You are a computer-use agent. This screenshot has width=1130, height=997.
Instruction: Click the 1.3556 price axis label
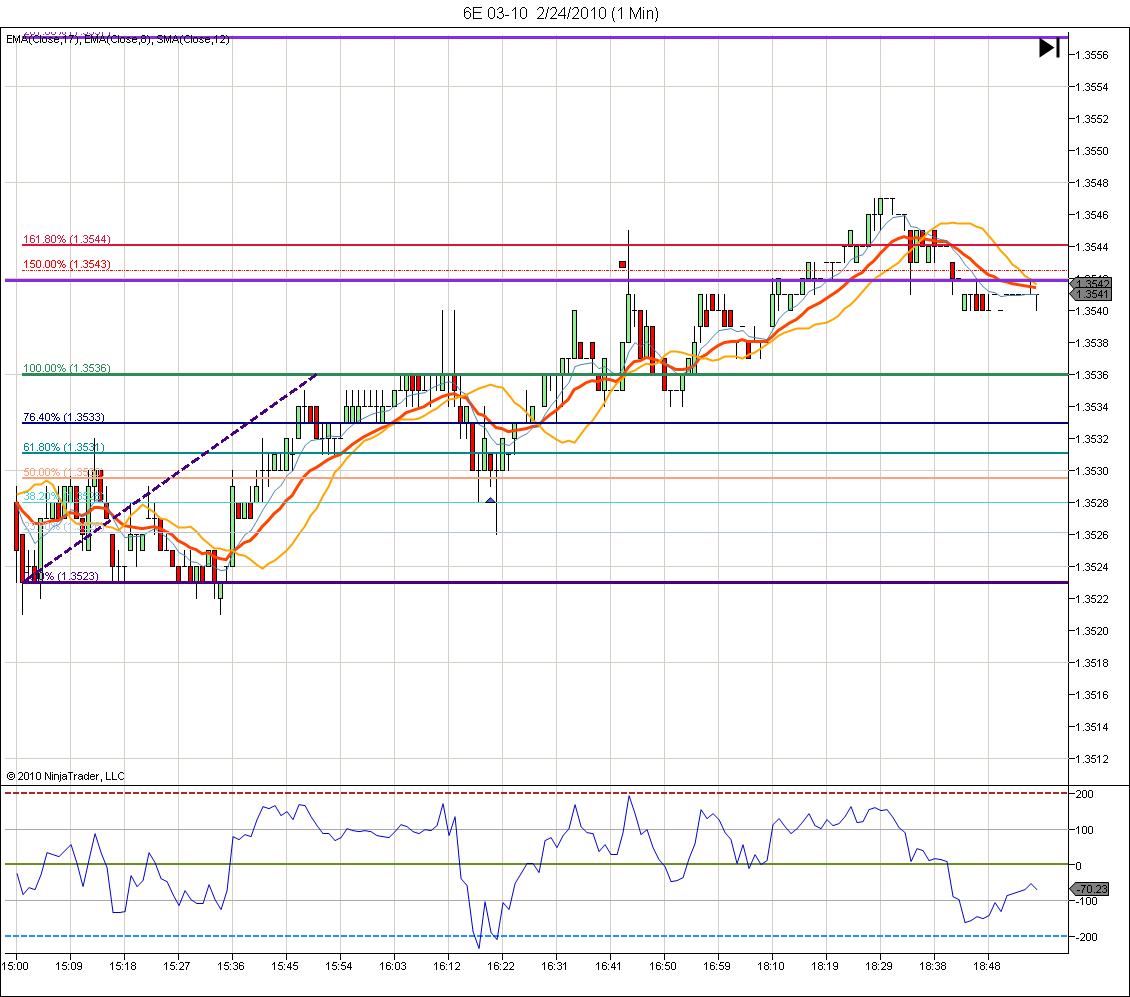pyautogui.click(x=1092, y=55)
